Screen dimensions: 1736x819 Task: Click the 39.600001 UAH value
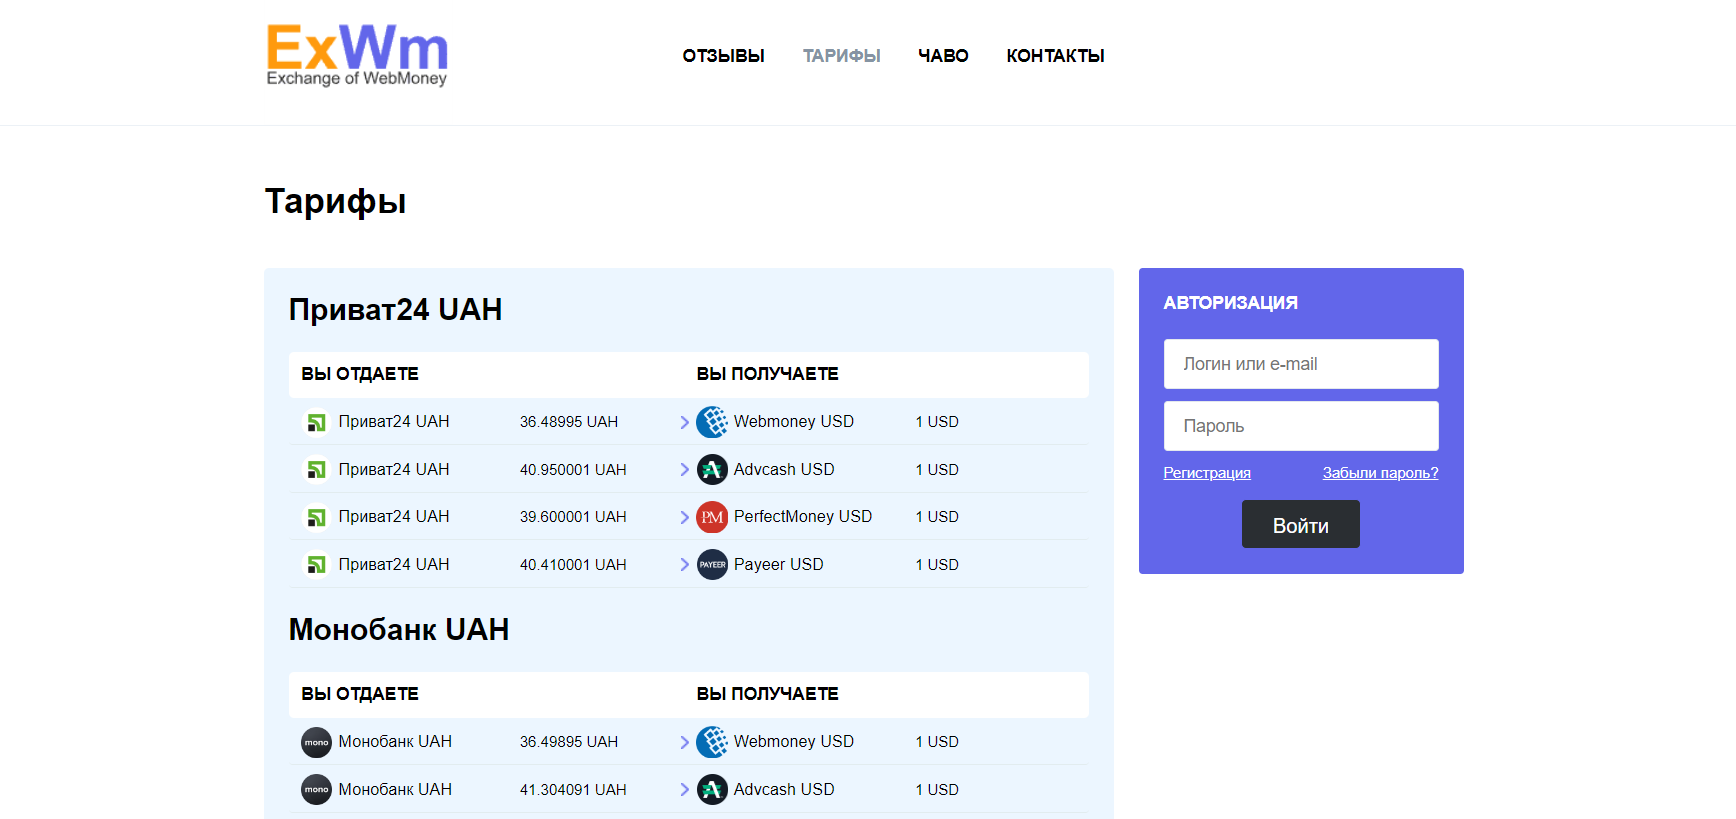pyautogui.click(x=573, y=517)
